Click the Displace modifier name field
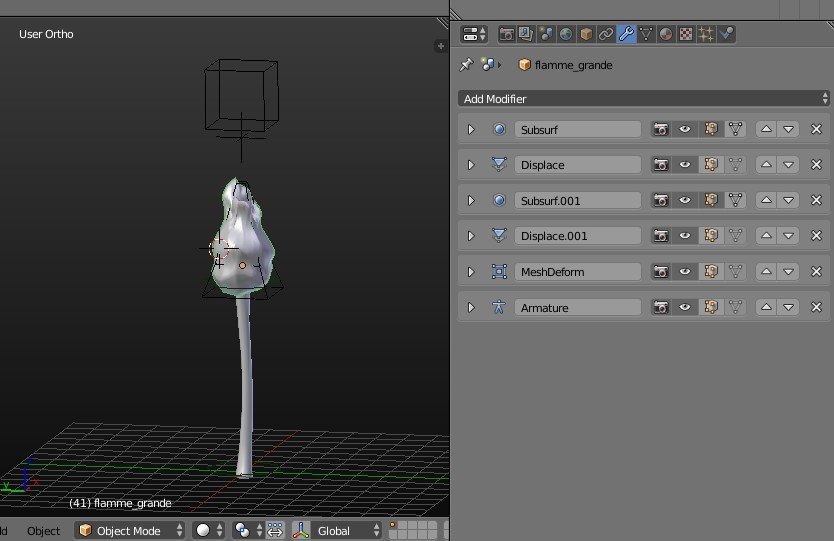 578,165
